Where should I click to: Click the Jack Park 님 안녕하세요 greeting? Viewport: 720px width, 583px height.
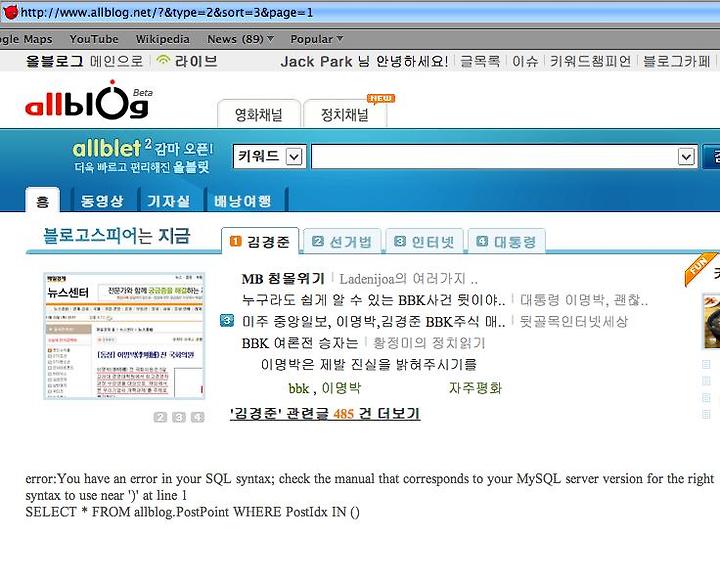(364, 61)
